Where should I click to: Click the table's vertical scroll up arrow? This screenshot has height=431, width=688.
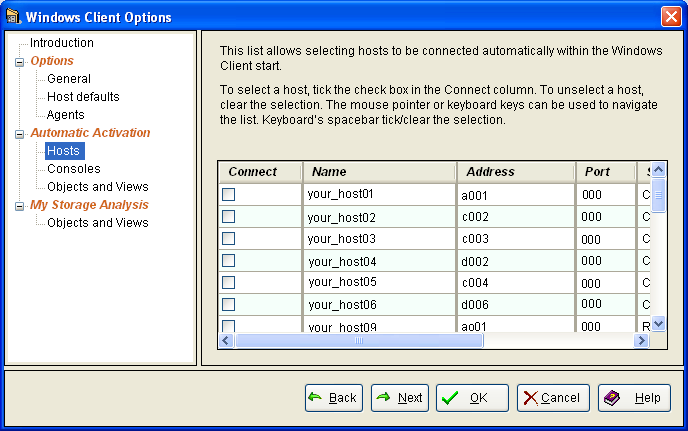[658, 169]
